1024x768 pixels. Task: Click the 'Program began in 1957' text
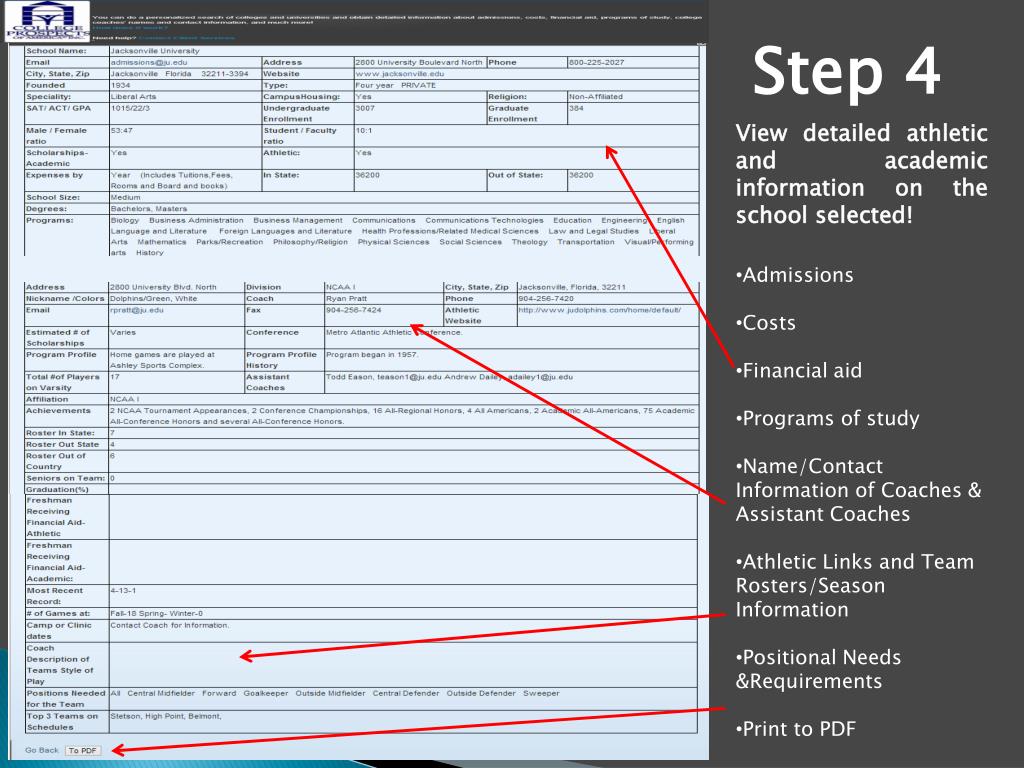[x=372, y=355]
